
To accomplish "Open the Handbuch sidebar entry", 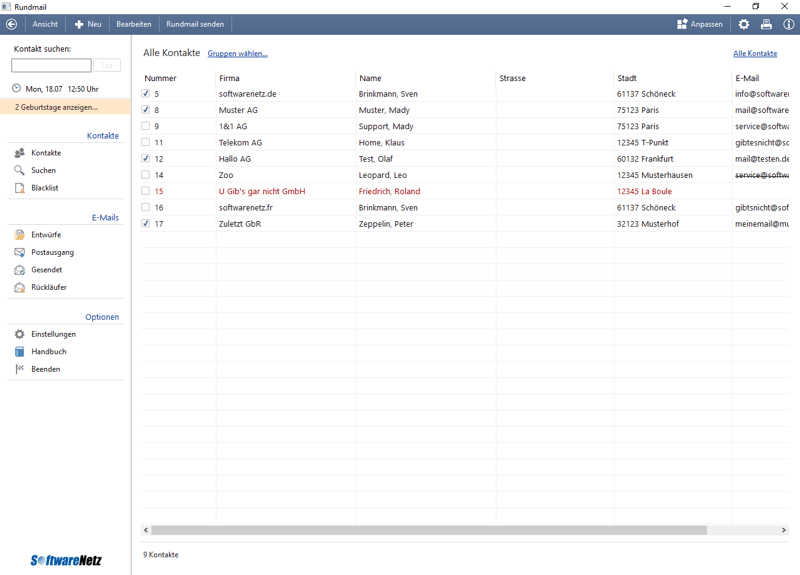I will point(48,352).
